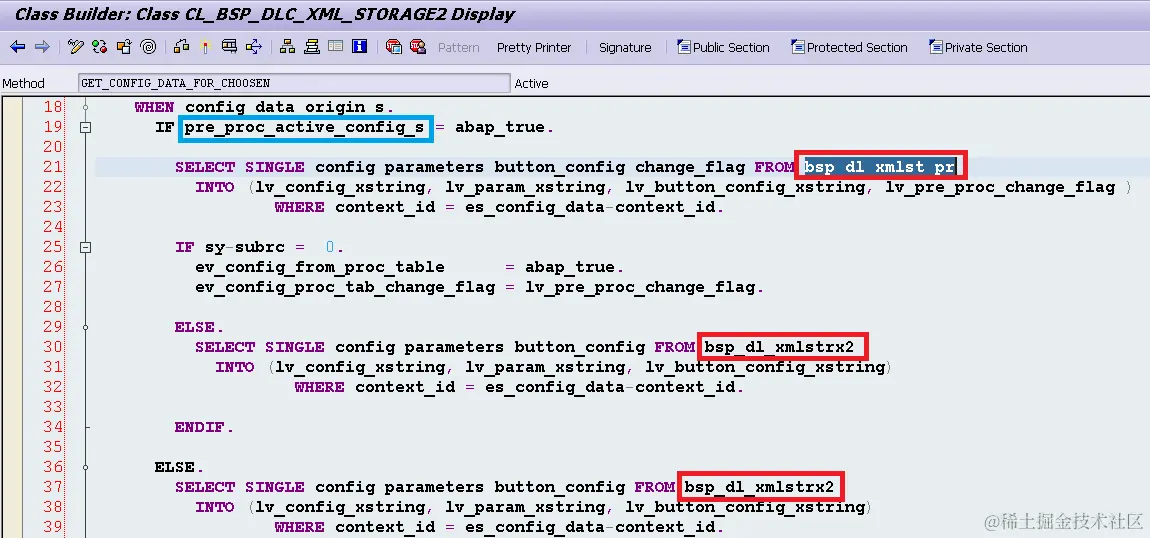Click 'ENDIF.' on line 34

pos(205,427)
